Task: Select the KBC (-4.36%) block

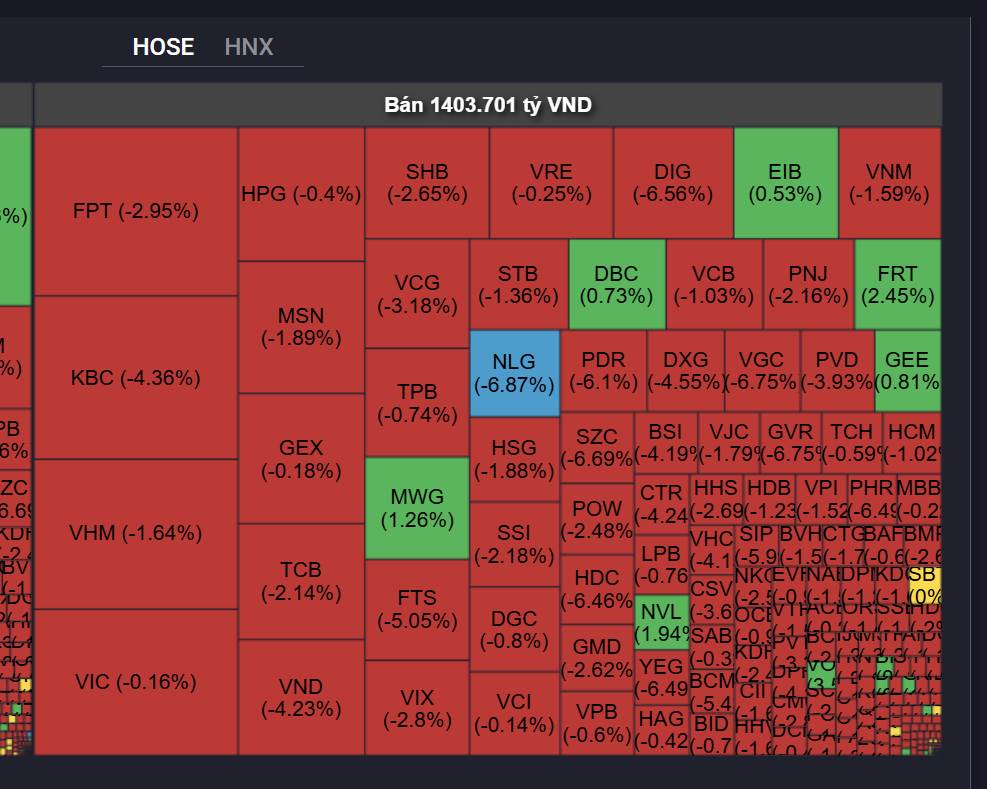Action: point(135,378)
